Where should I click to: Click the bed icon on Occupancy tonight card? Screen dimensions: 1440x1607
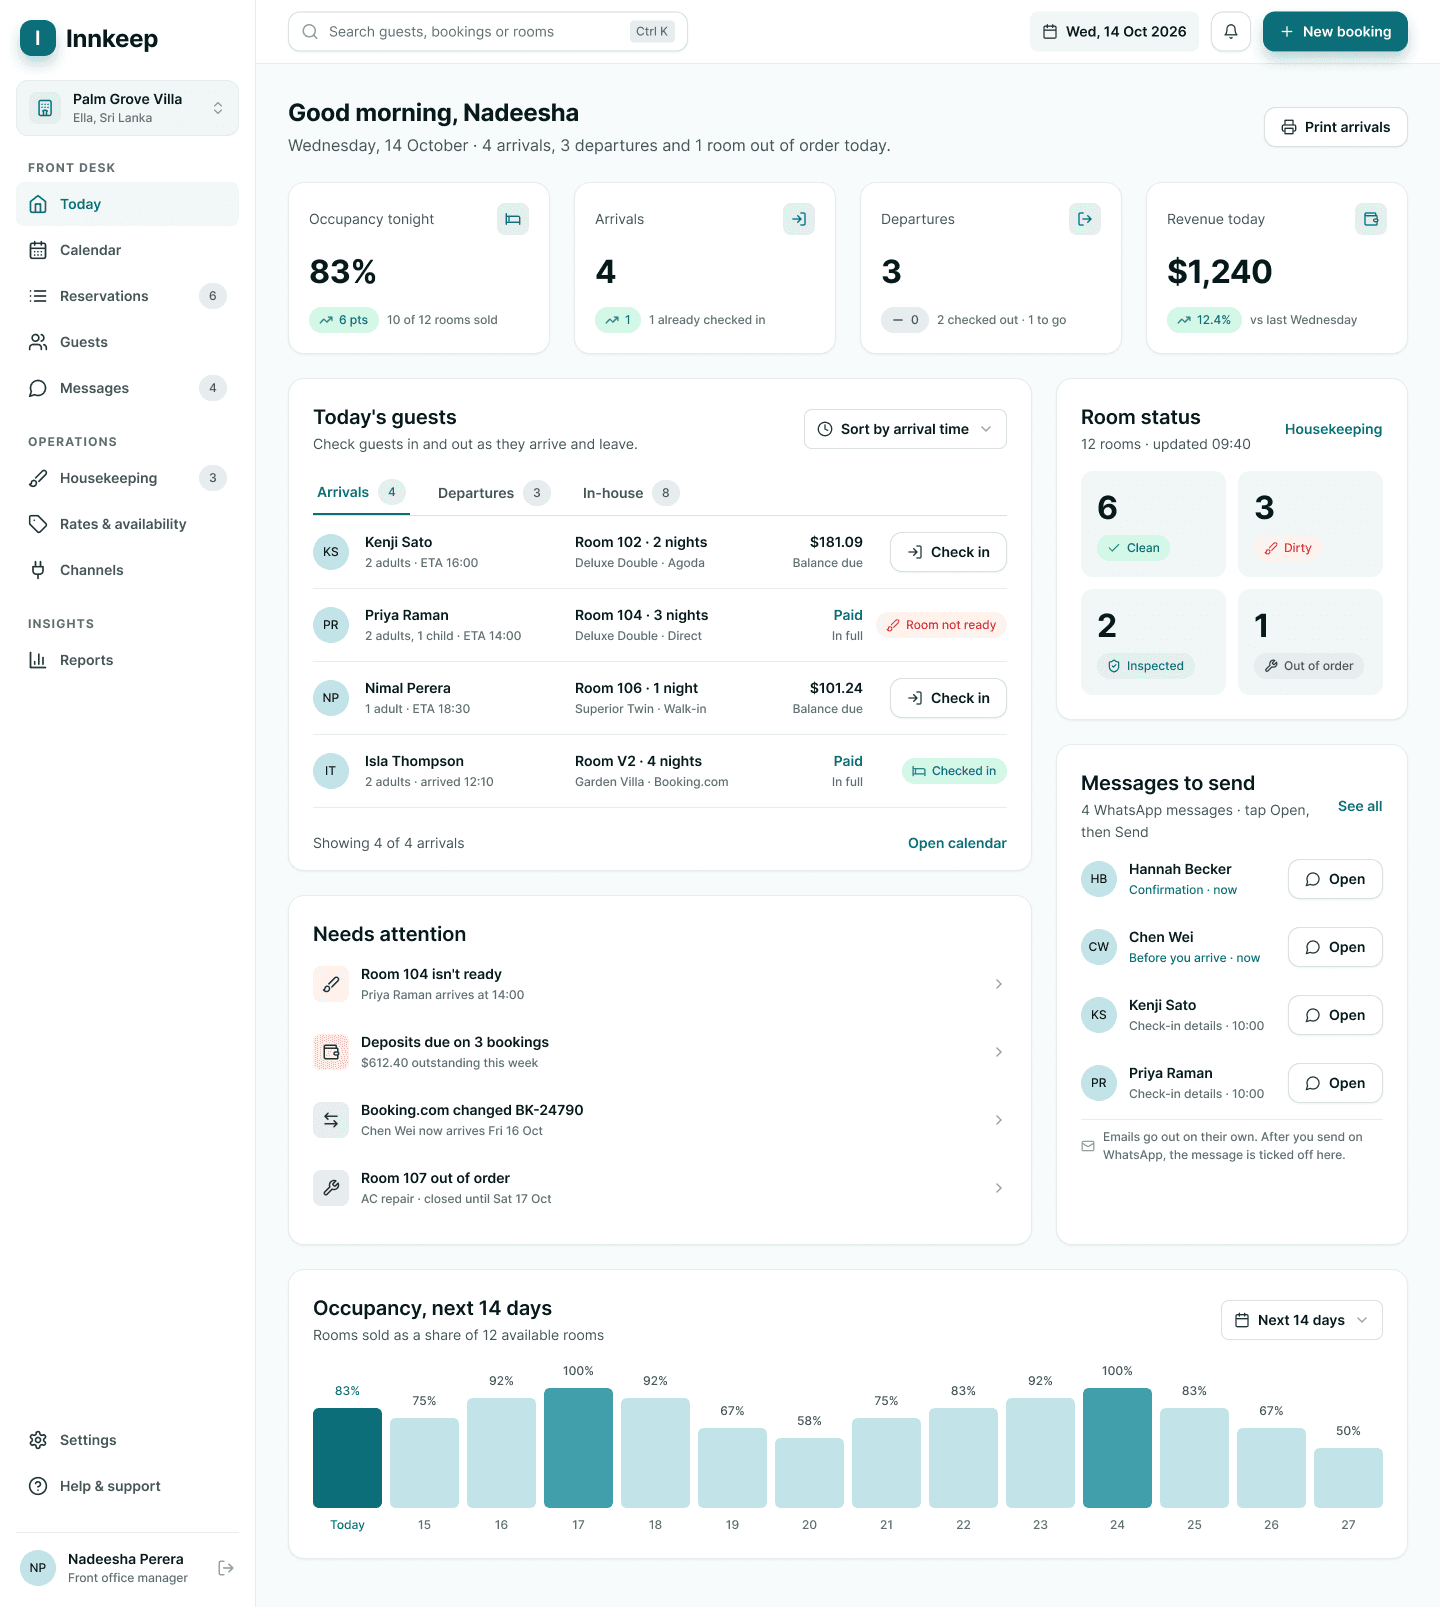[513, 219]
